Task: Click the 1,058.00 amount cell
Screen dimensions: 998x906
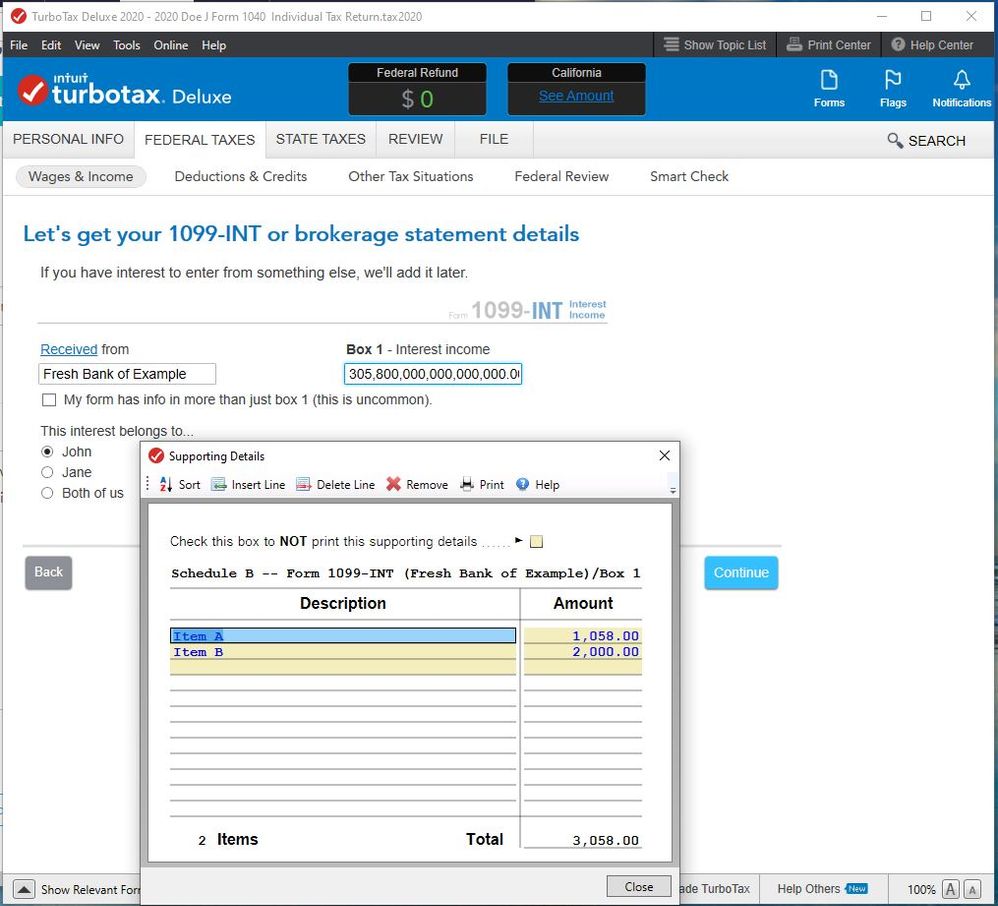Action: (582, 635)
